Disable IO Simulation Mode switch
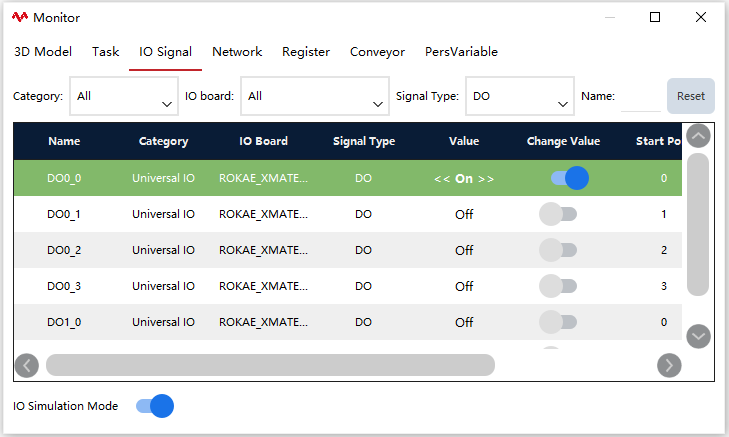The image size is (729, 437). [155, 406]
